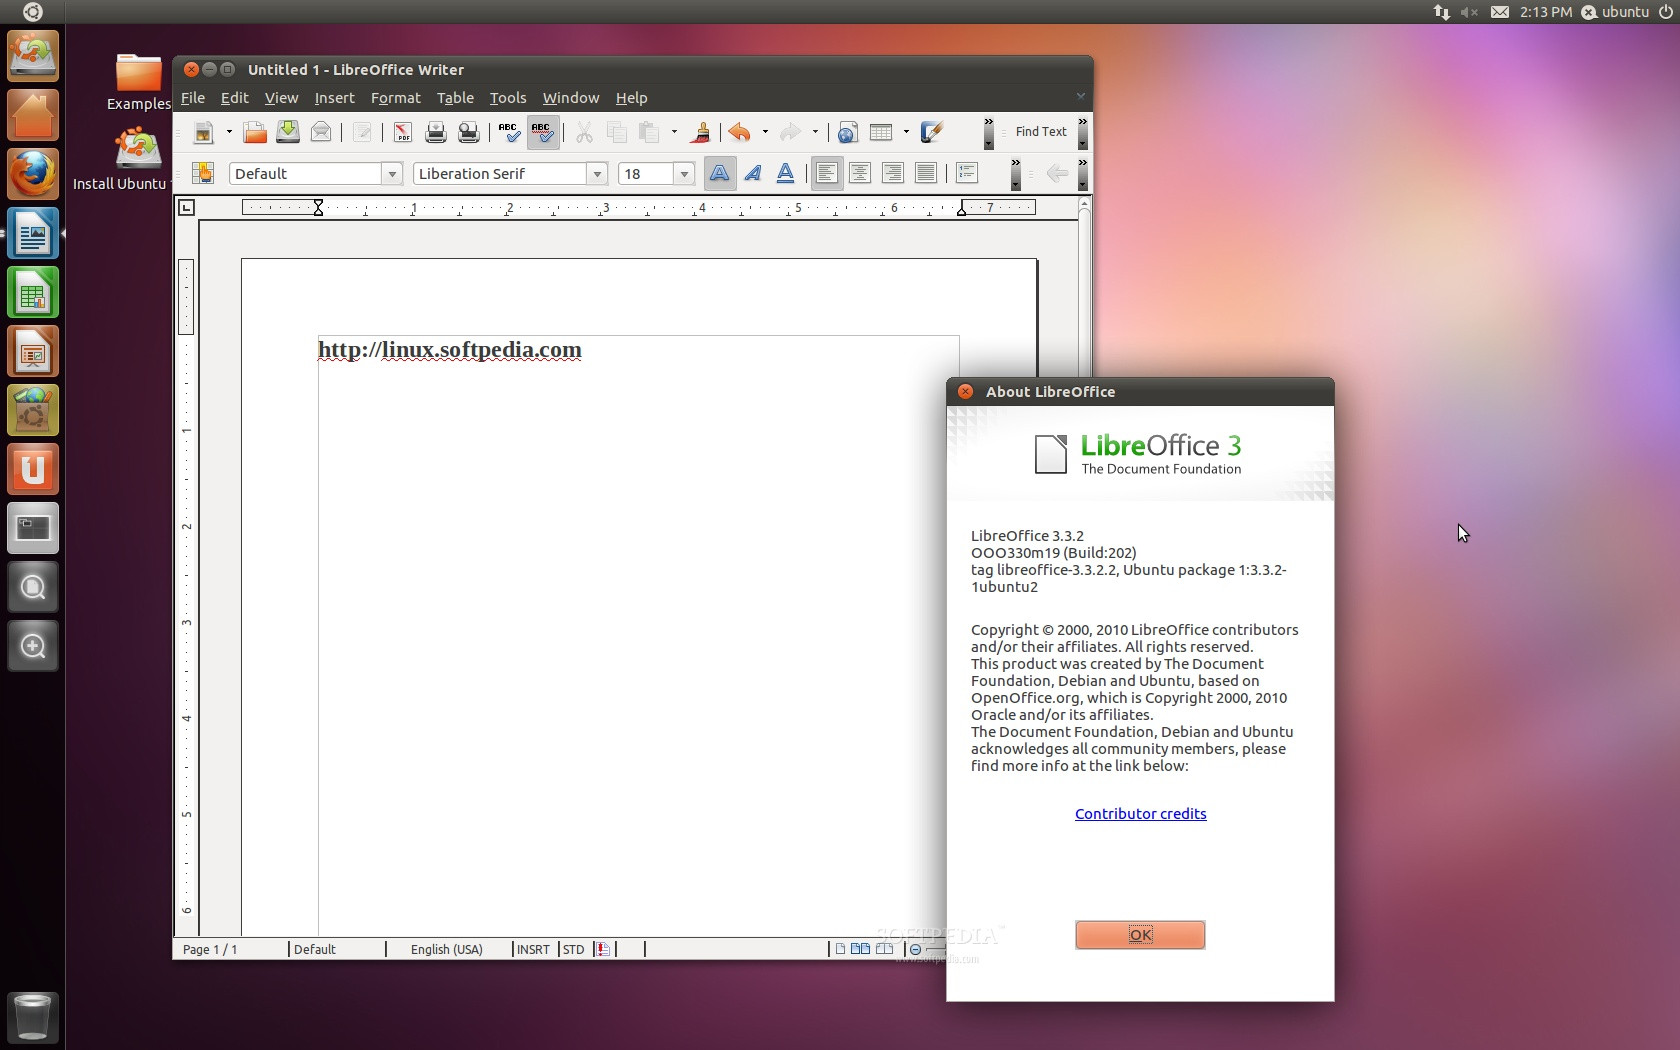Expand the font size 18 dropdown
This screenshot has width=1680, height=1050.
click(684, 174)
